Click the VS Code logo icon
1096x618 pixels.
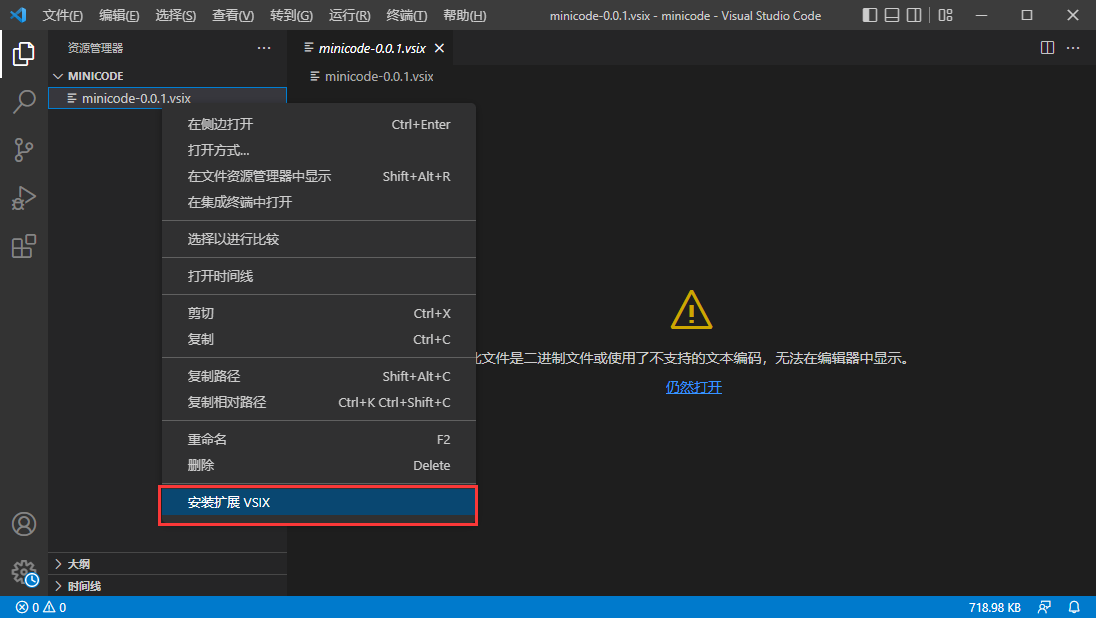[18, 15]
